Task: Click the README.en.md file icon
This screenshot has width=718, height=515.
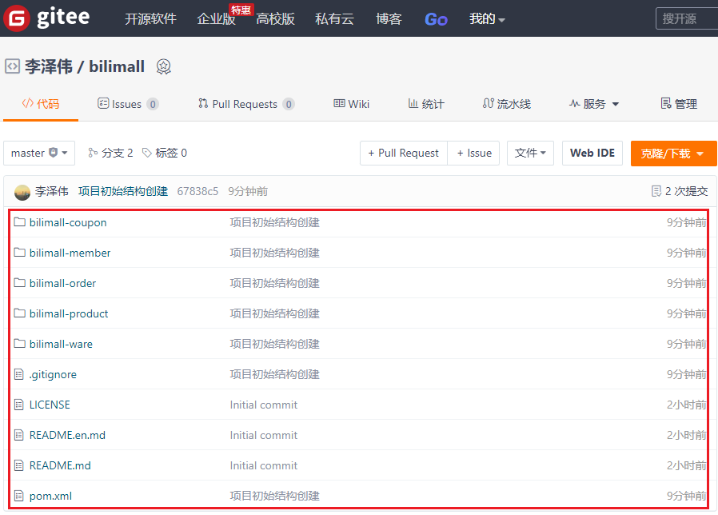Action: coord(19,435)
